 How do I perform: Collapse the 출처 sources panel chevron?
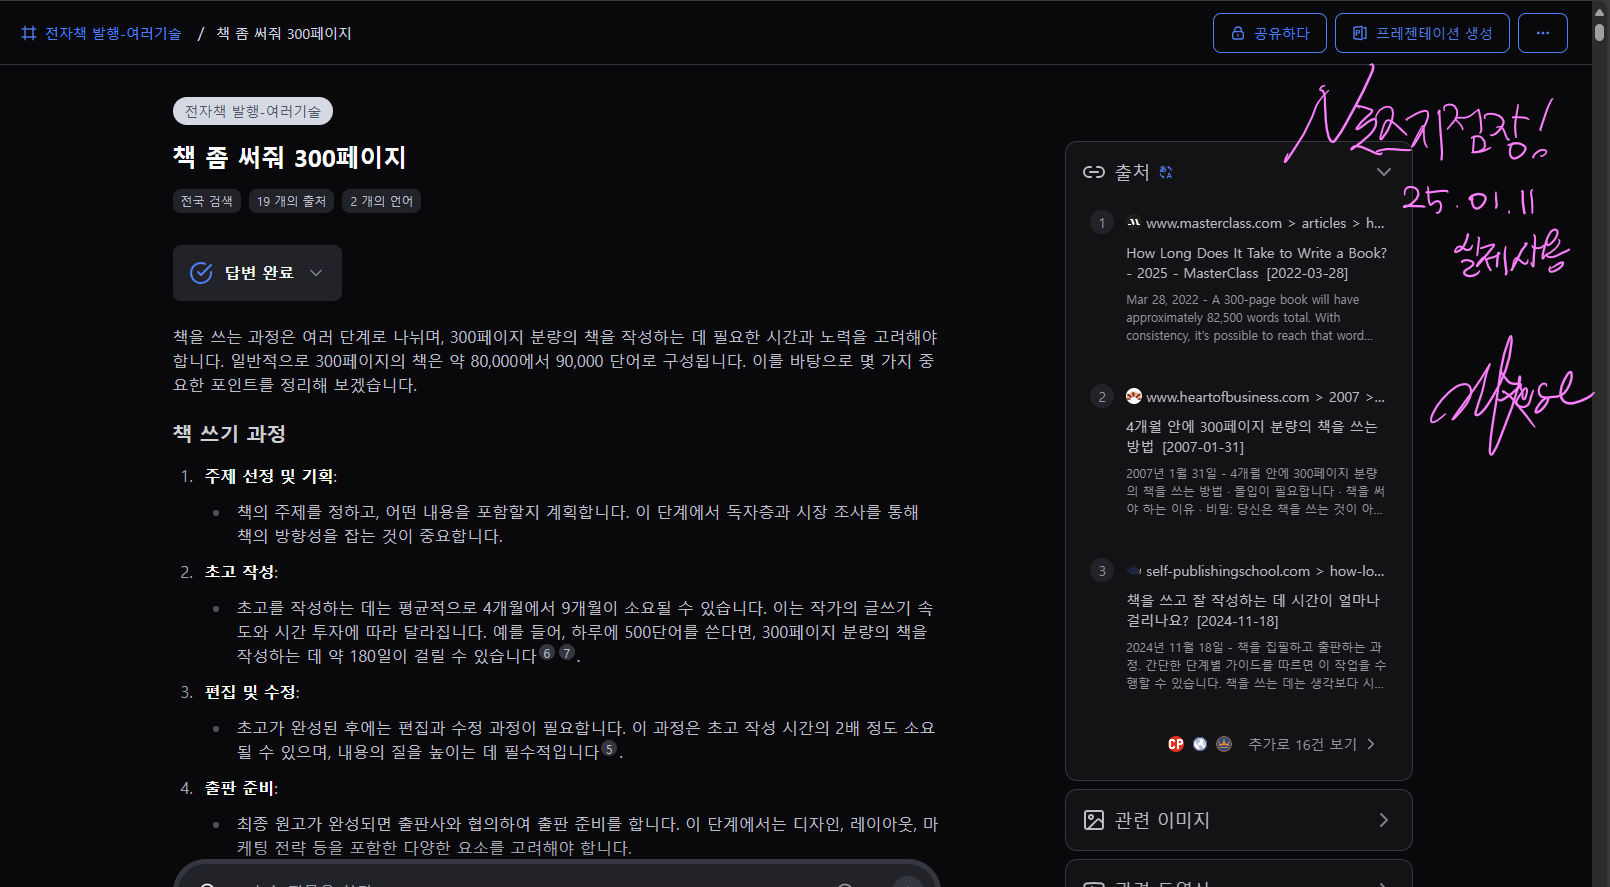(1384, 172)
